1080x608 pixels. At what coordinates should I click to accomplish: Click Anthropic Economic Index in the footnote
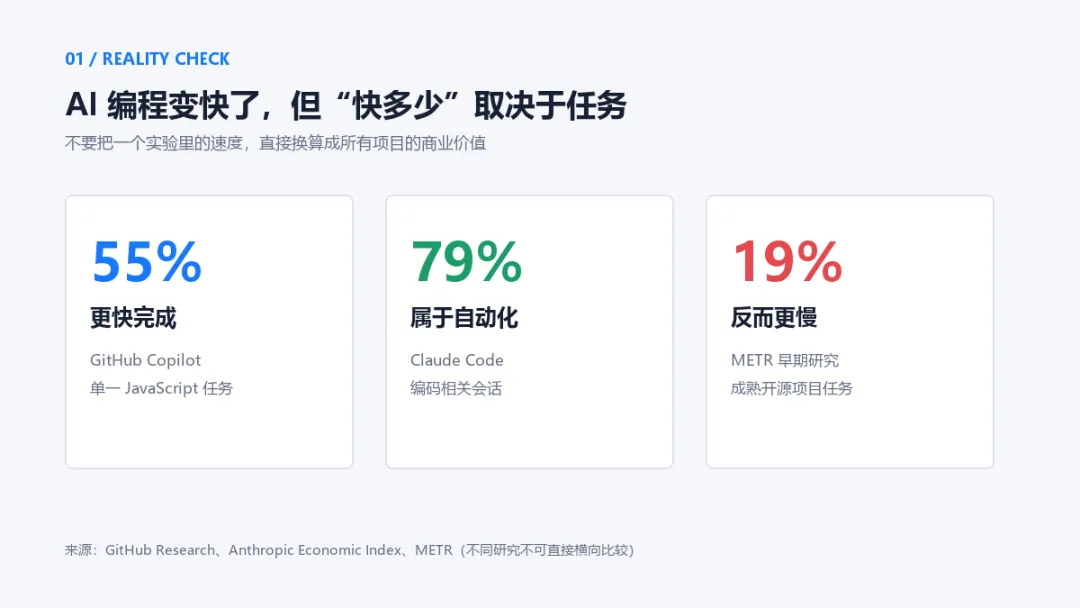[315, 550]
